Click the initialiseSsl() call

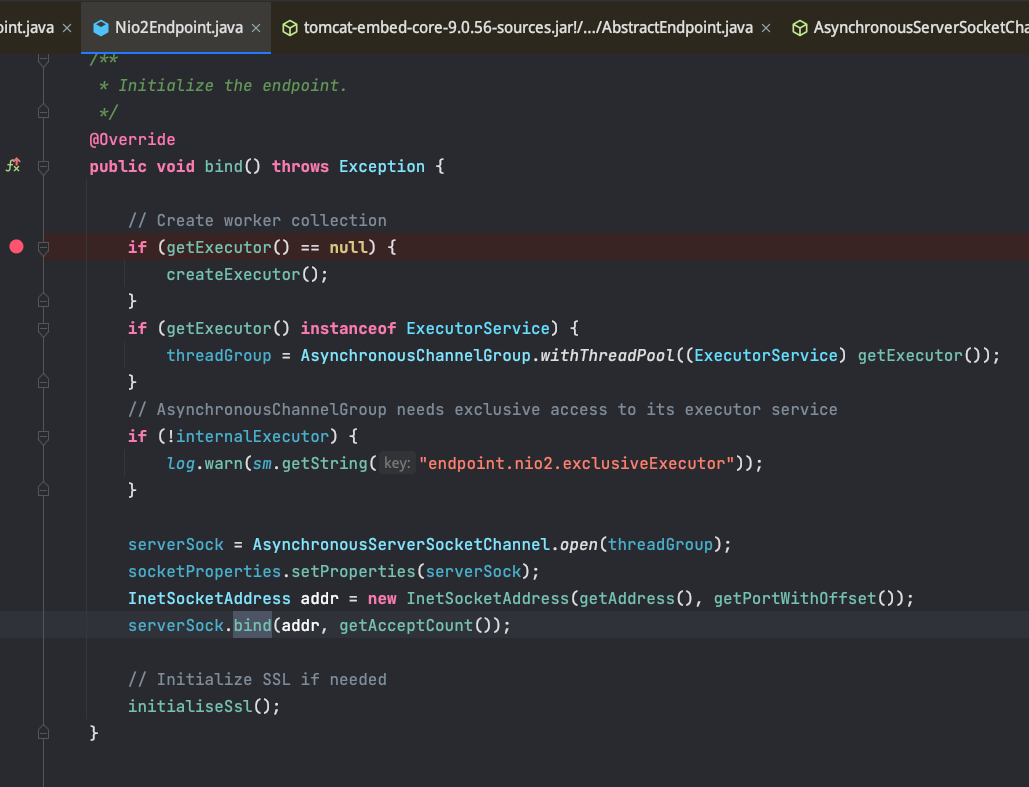point(204,706)
